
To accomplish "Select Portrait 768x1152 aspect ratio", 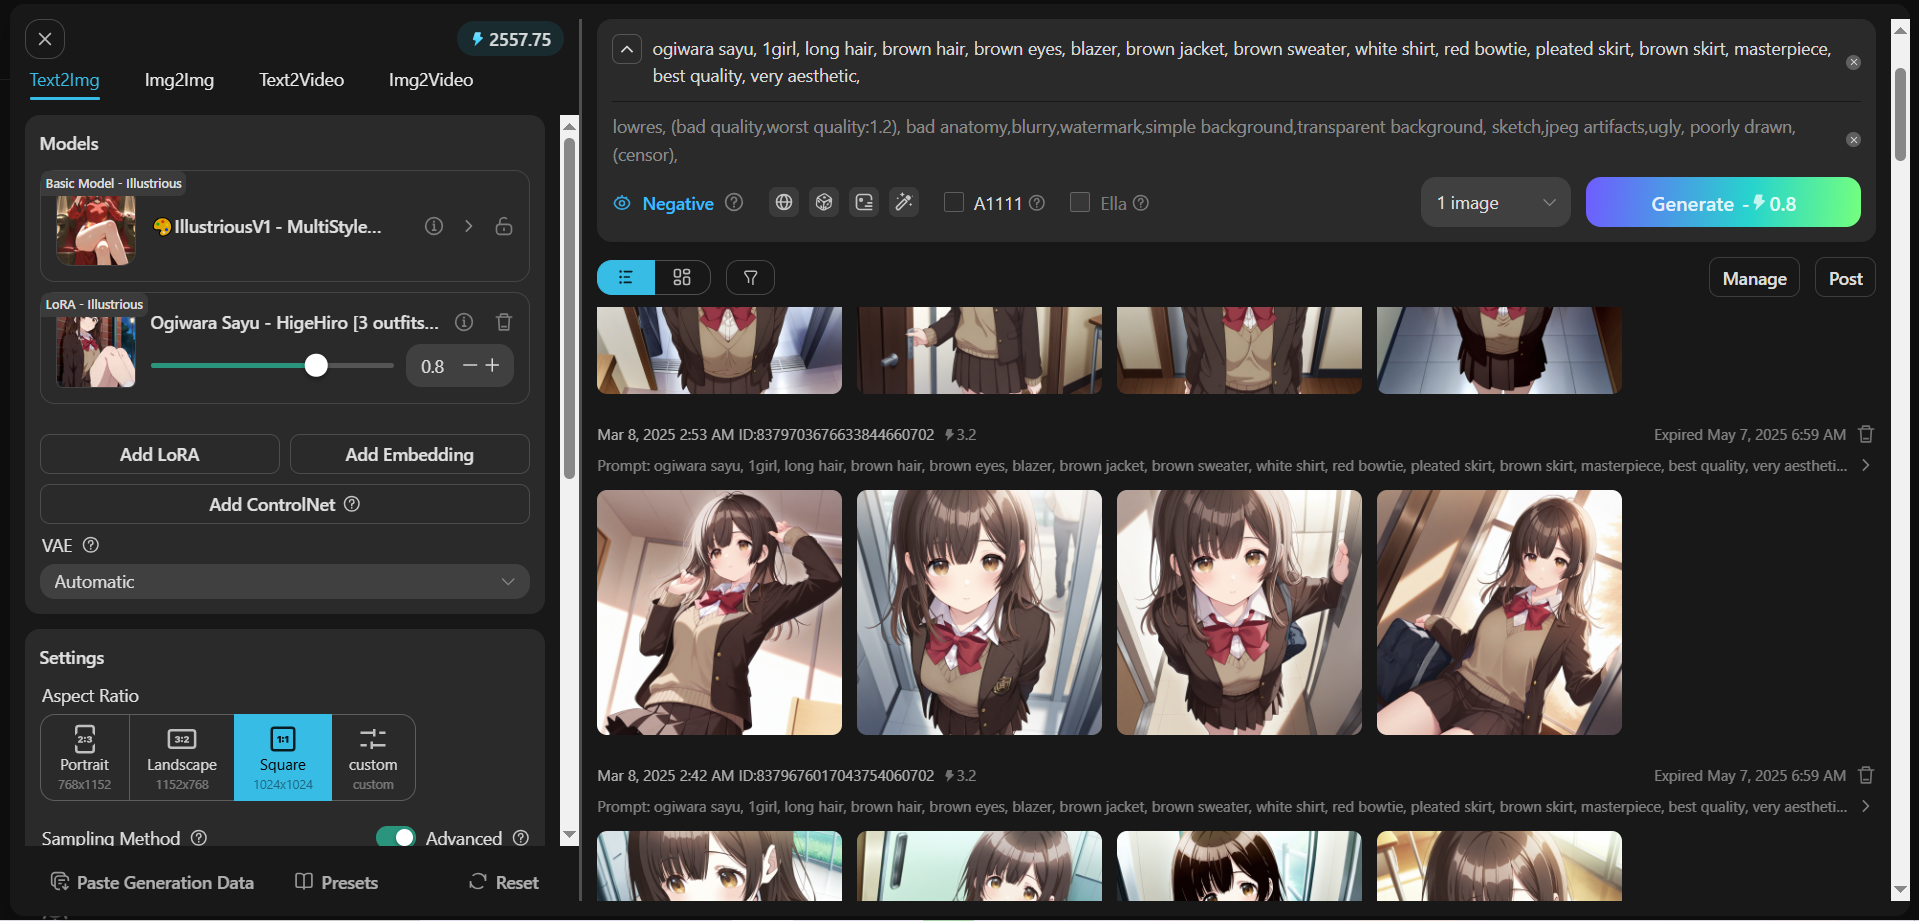I will pyautogui.click(x=85, y=757).
